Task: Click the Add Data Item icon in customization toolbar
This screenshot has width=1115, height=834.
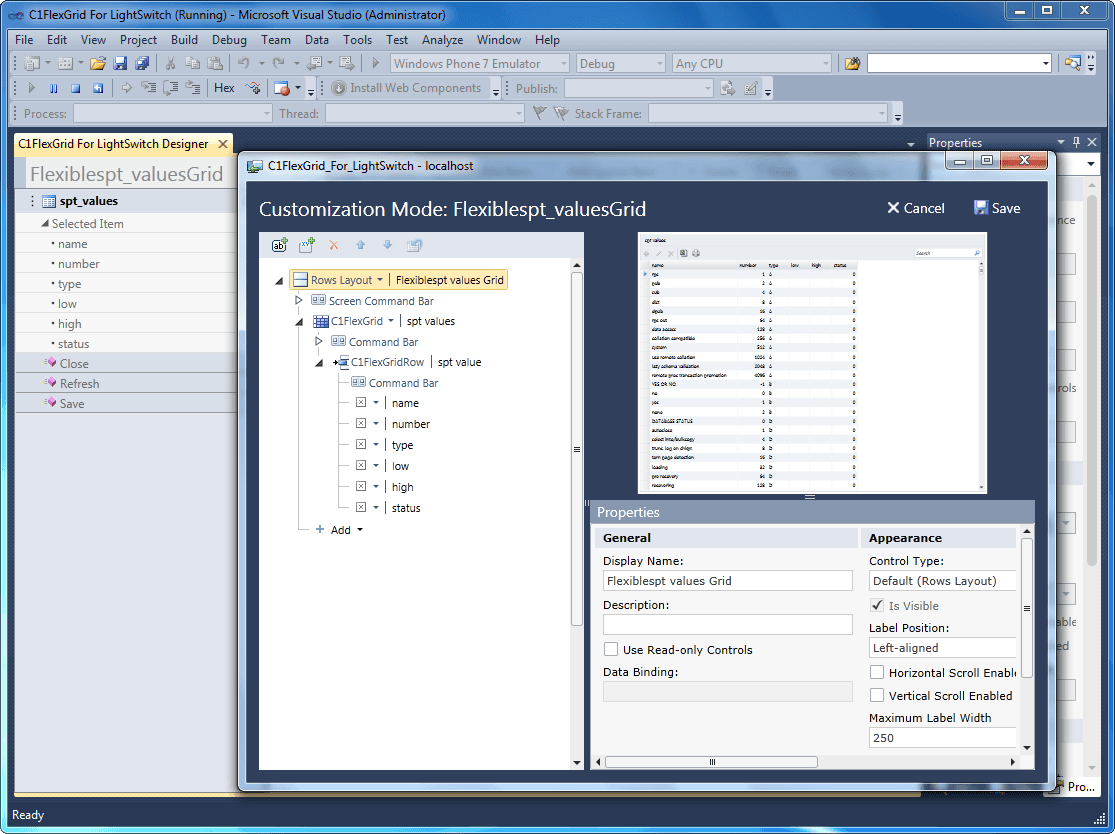Action: coord(279,245)
